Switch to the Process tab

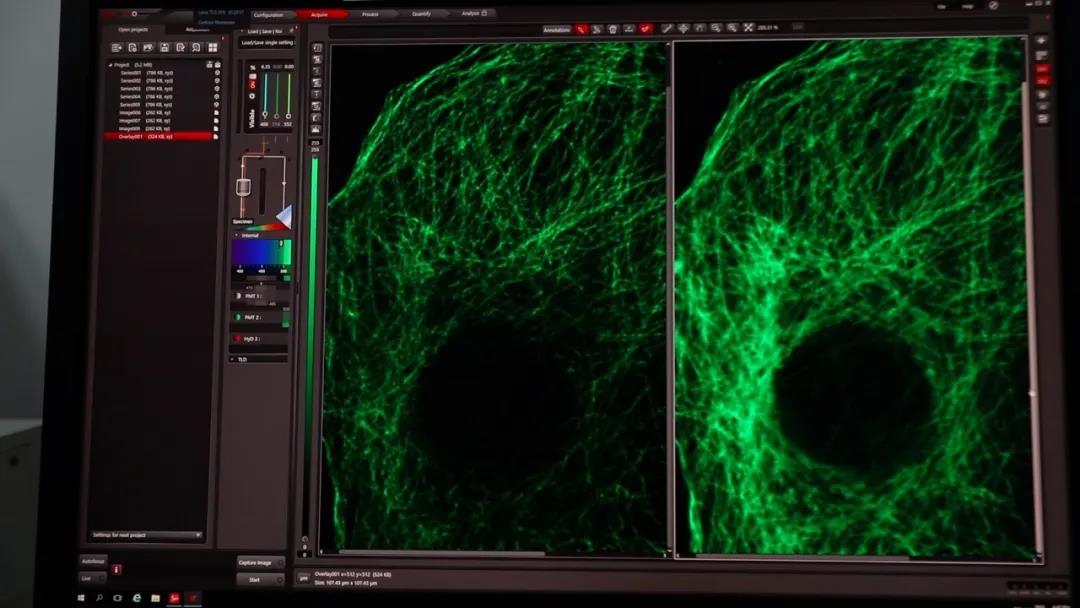[370, 14]
